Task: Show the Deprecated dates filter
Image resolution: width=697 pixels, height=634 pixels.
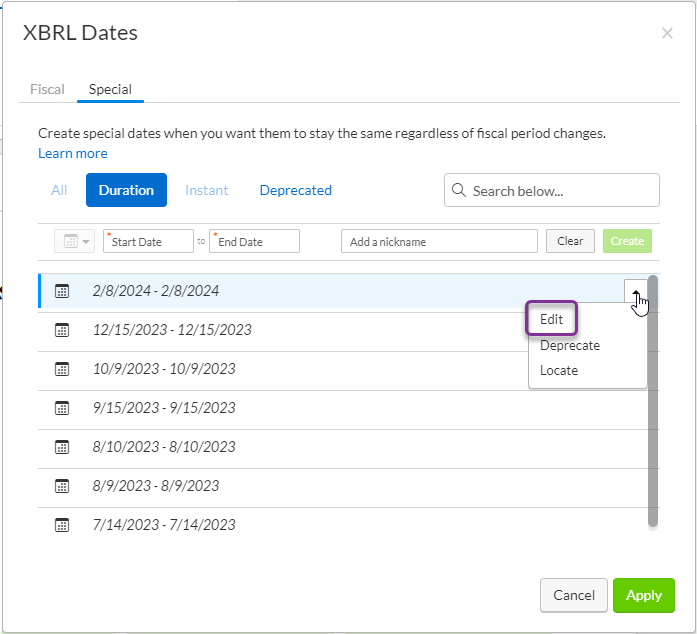Action: 296,190
